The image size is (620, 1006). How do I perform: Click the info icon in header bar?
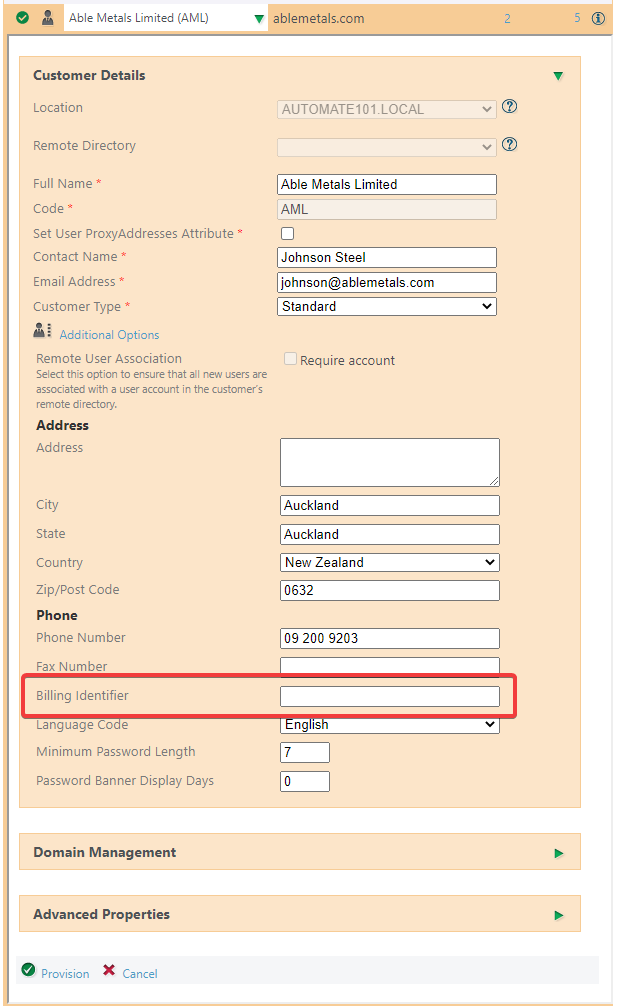pos(599,18)
